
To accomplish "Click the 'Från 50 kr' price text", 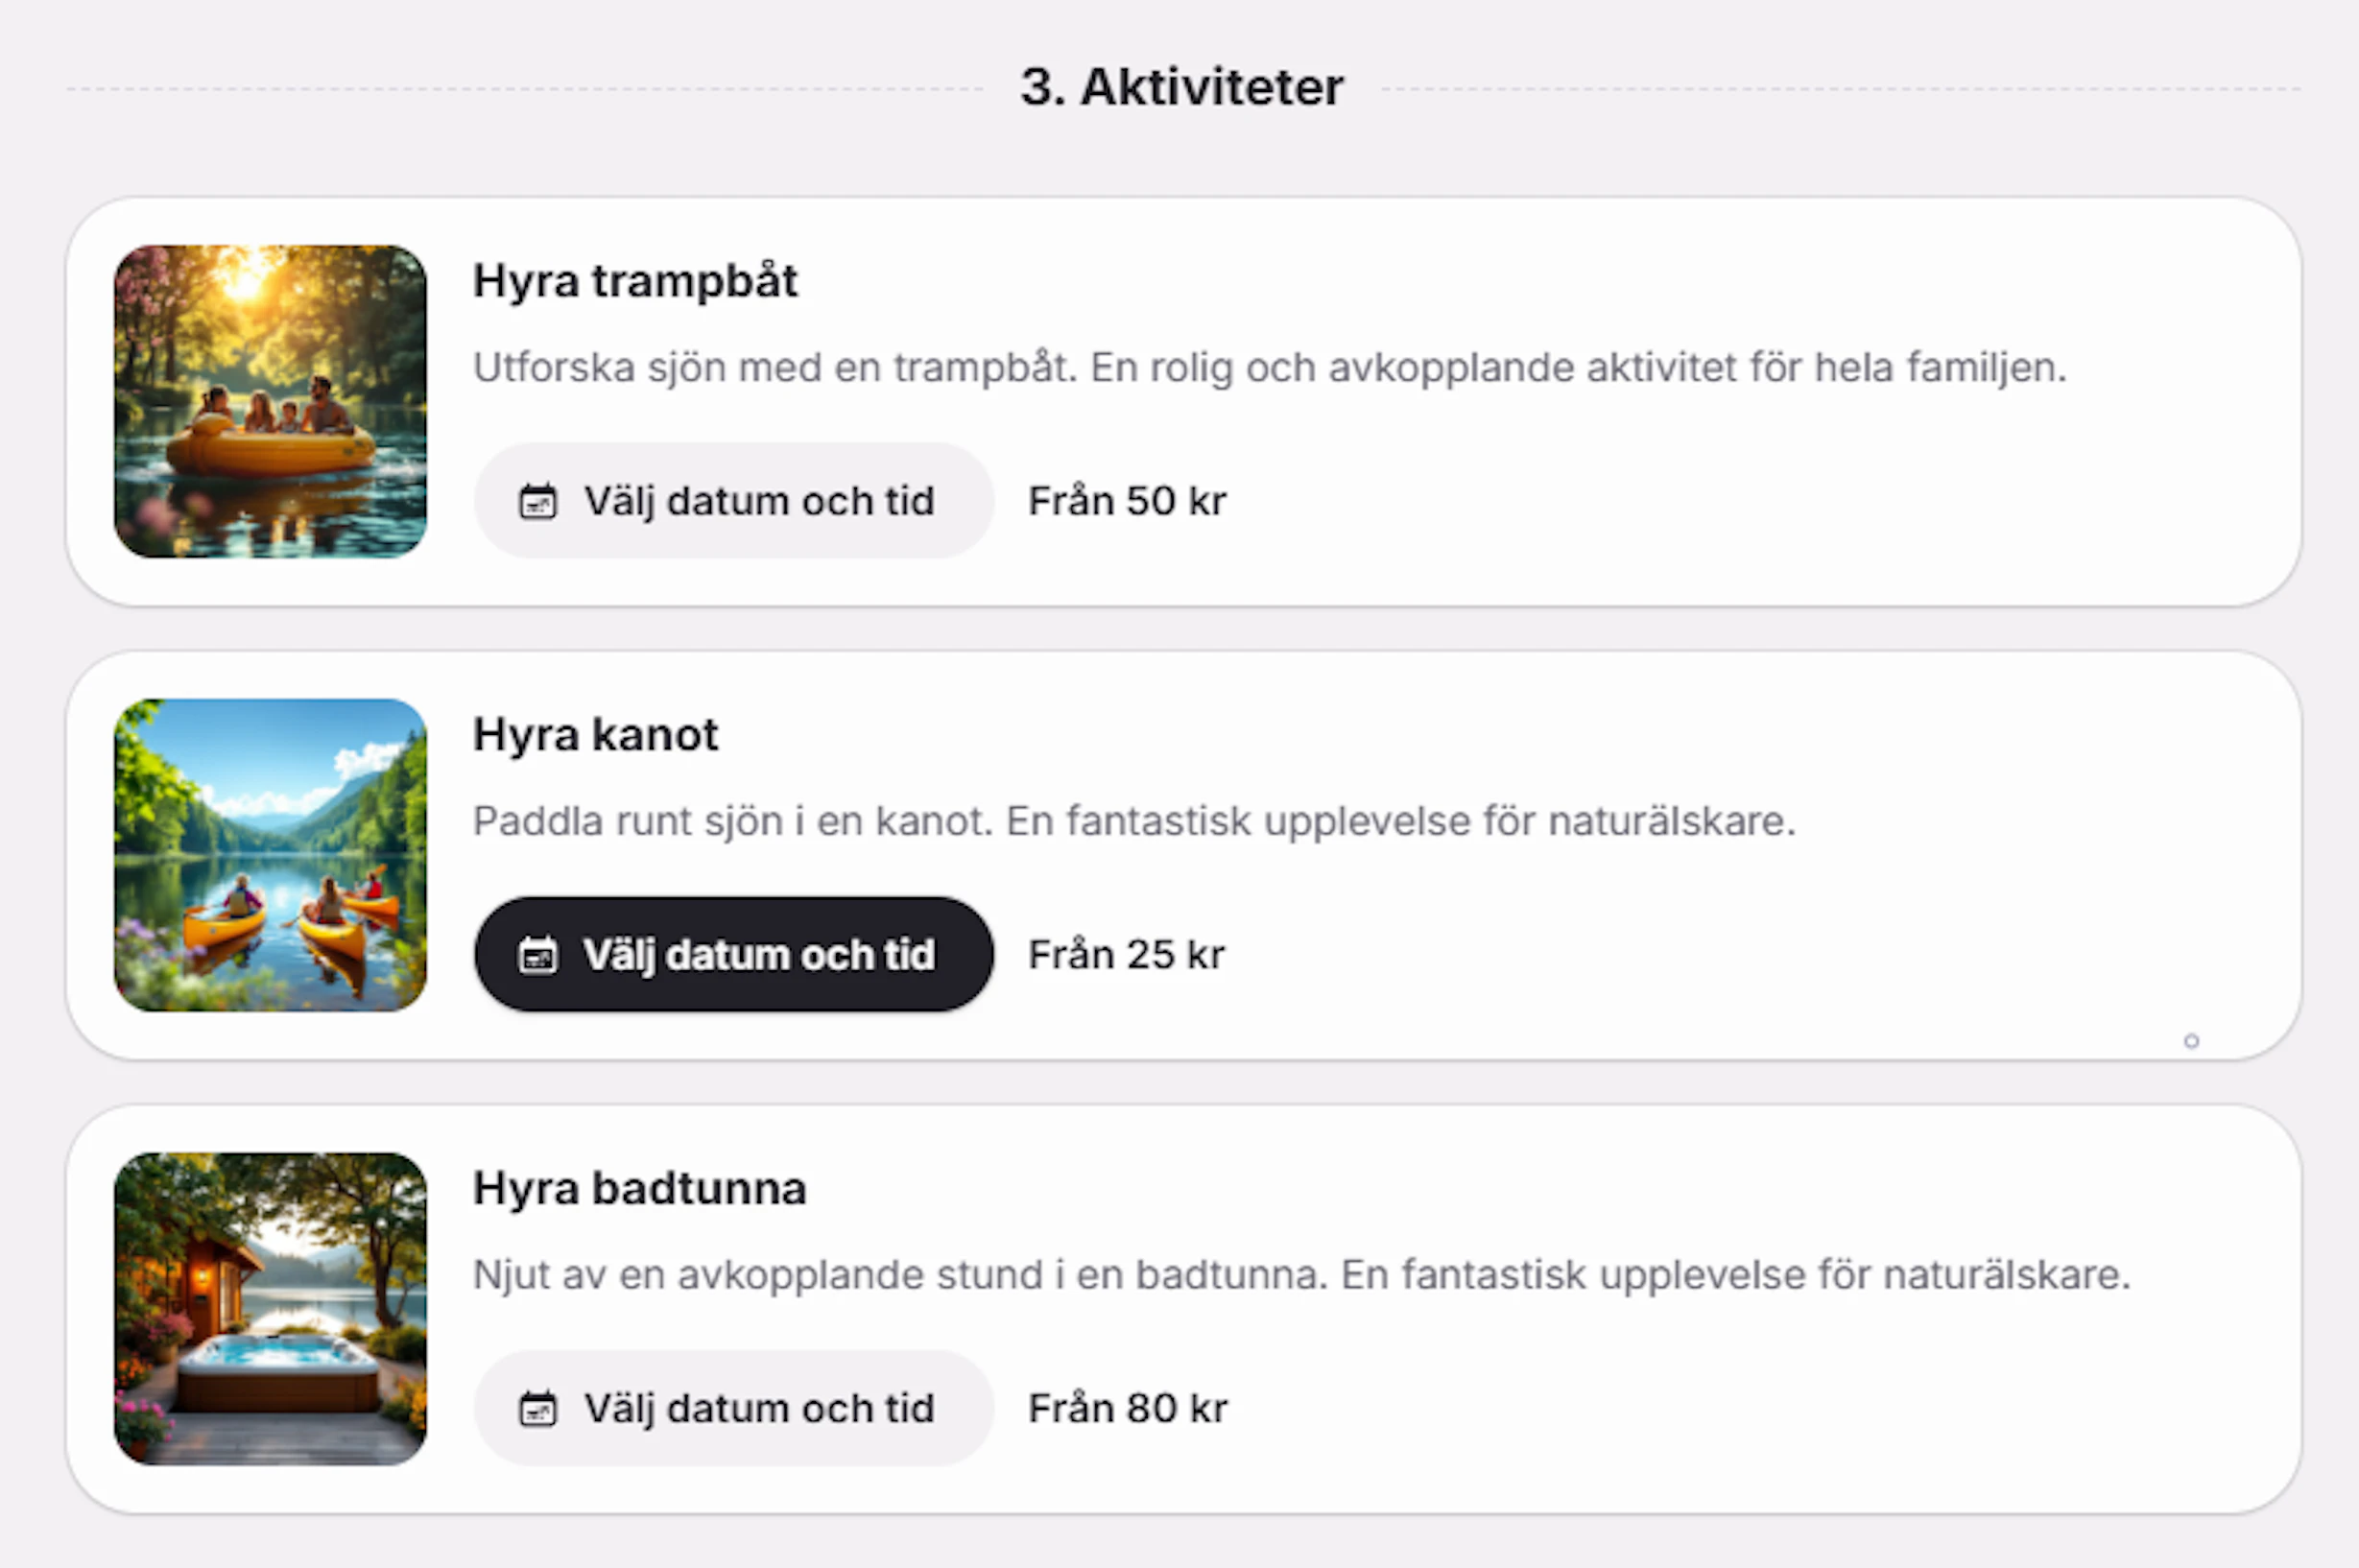I will (x=1127, y=501).
